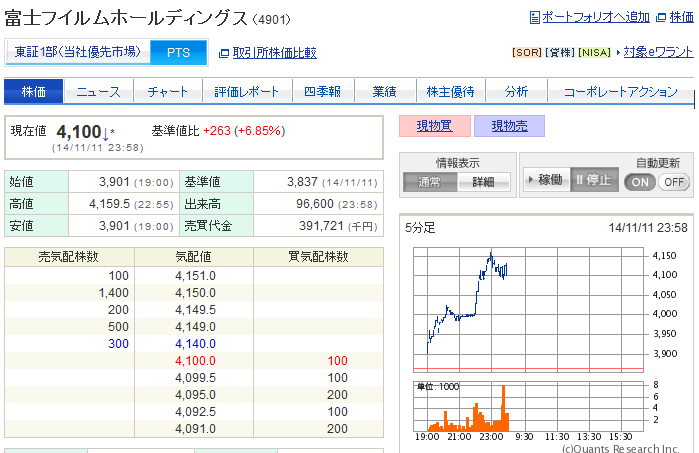The image size is (699, 453).
Task: Switch to the ニュース tab
Action: 99,92
